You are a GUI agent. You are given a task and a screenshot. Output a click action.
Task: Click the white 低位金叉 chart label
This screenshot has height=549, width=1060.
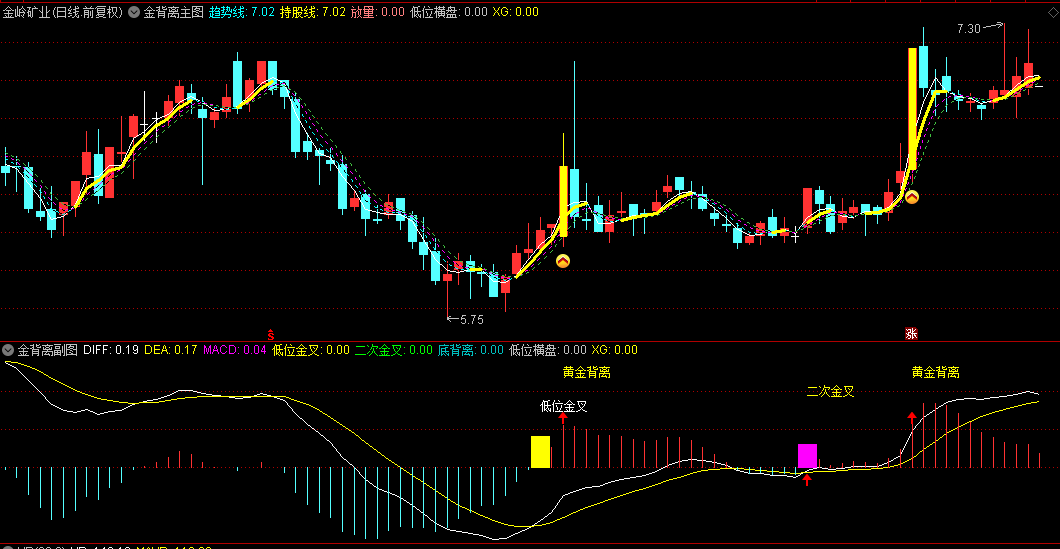pyautogui.click(x=563, y=406)
